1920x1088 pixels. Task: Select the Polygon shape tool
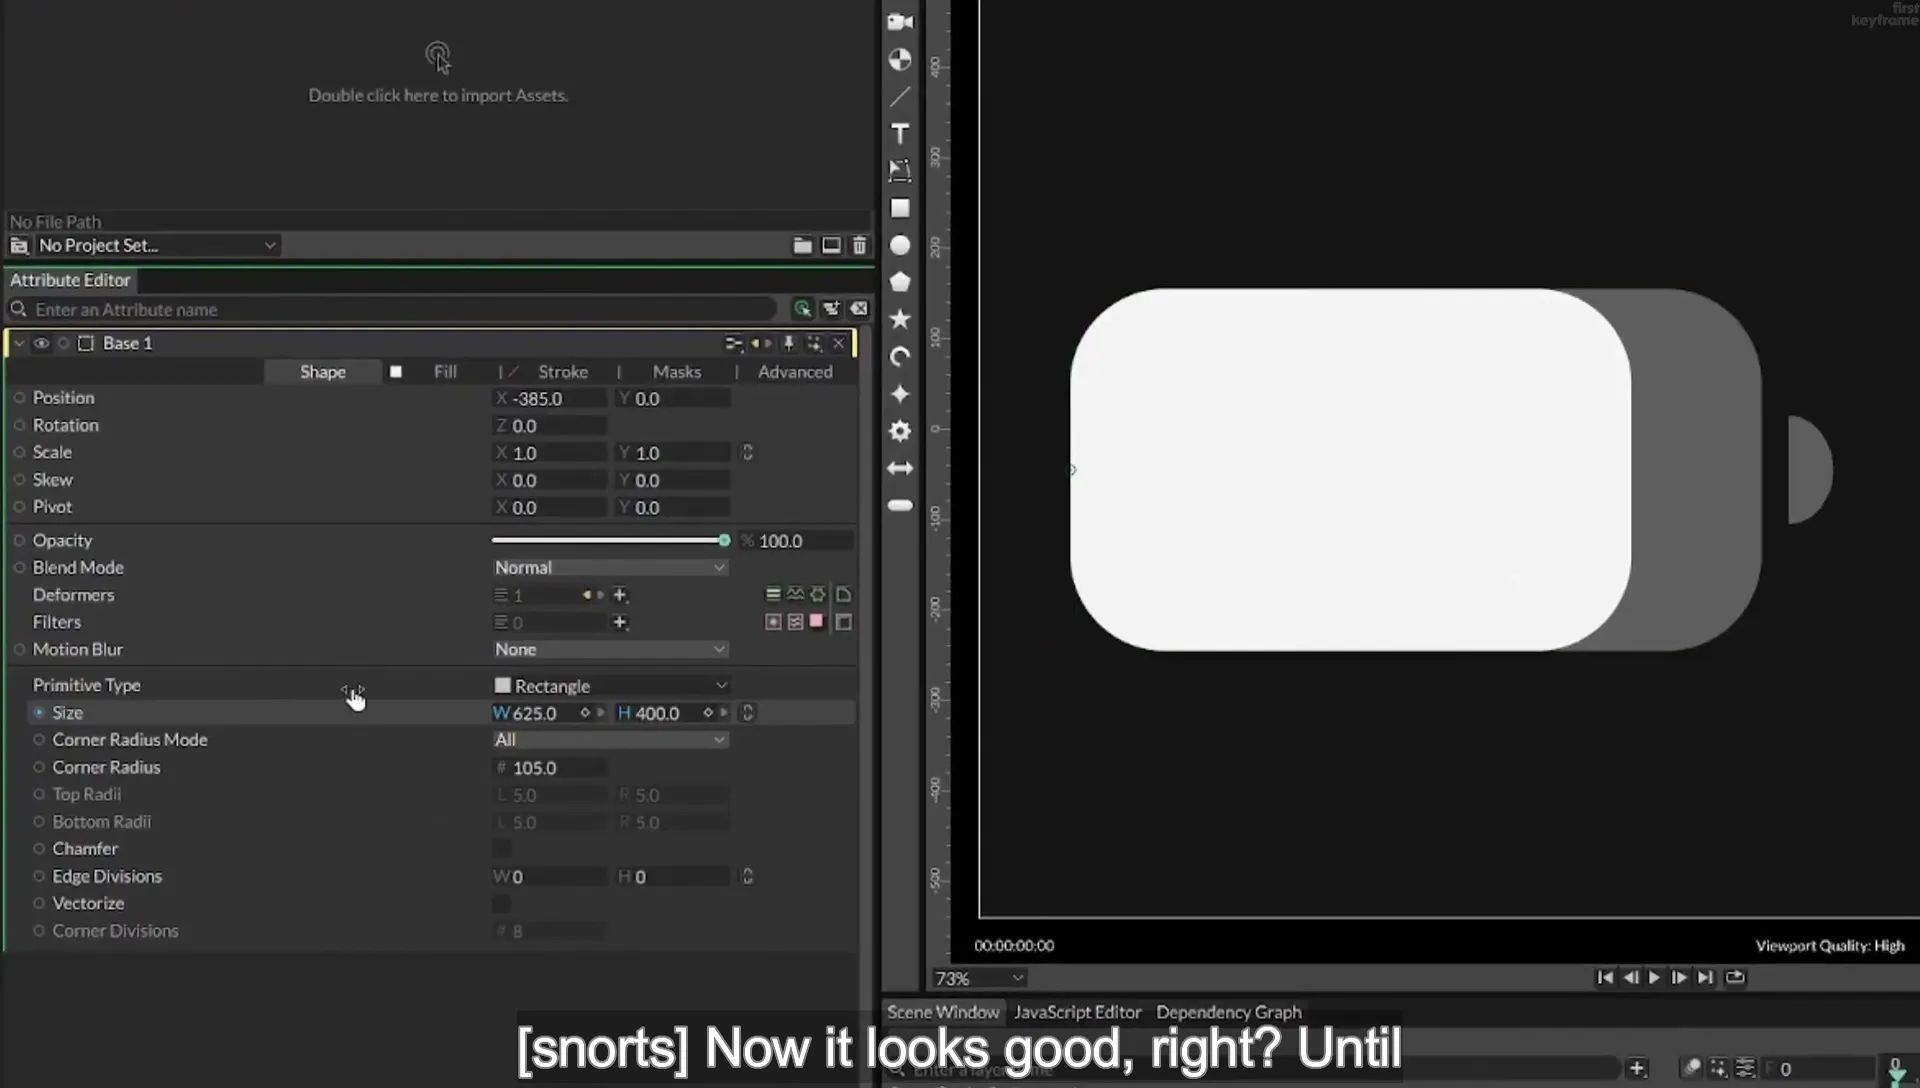[900, 282]
